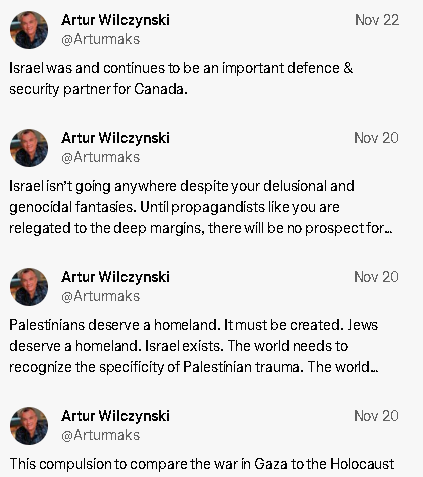Click the Artur Wilczynski name above 'This compulsion' tweet
Viewport: 423px width, 477px height.
pos(115,416)
